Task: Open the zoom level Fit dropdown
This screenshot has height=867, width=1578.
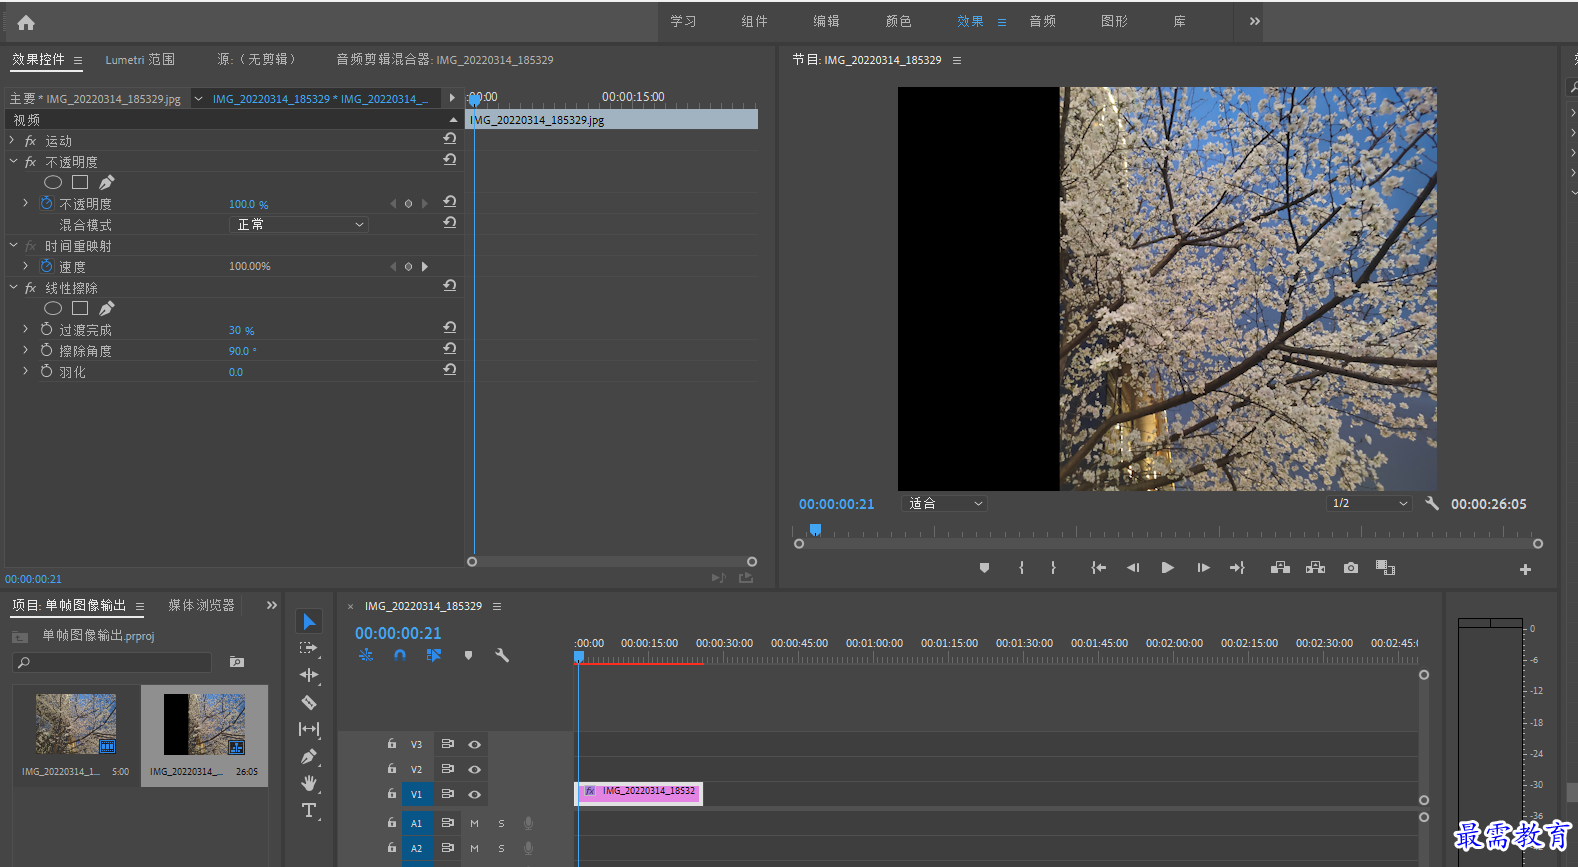Action: click(944, 504)
